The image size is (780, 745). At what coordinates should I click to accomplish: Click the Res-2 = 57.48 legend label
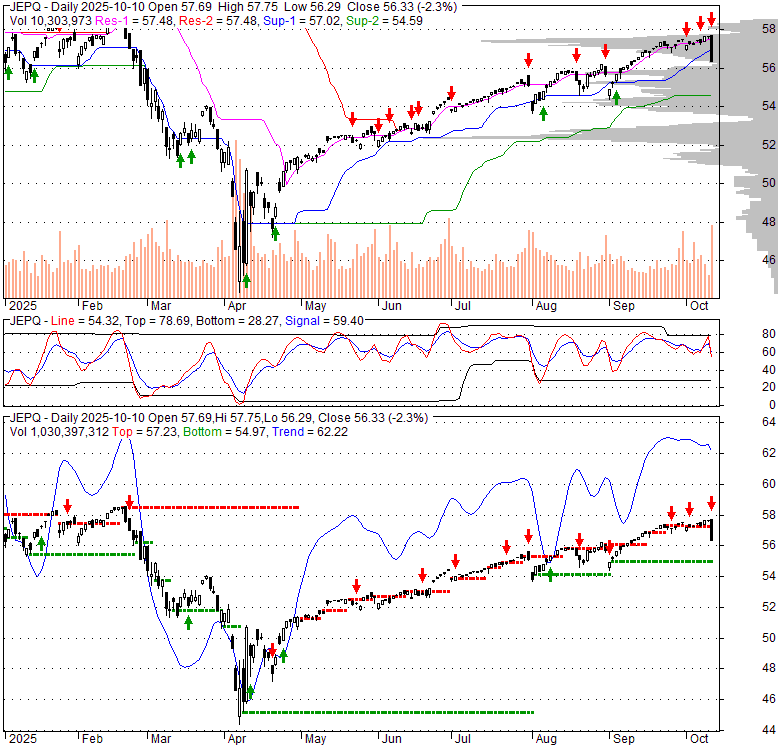(218, 21)
